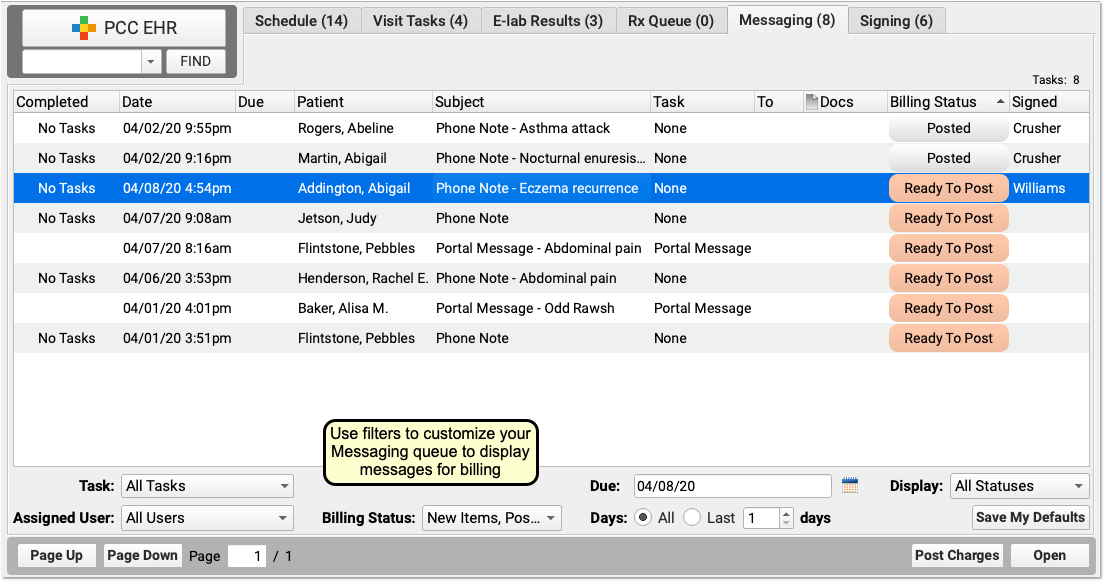Sort by the Signed column header

(x=1049, y=102)
